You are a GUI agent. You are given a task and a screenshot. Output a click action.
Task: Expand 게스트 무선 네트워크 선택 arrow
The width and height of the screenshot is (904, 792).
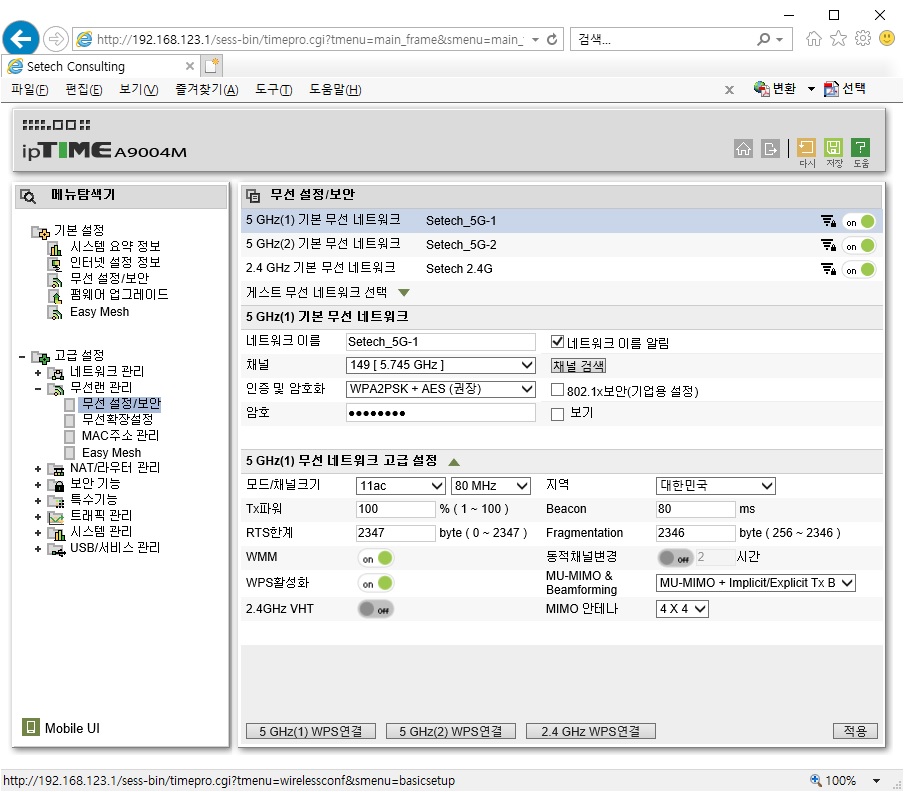click(404, 293)
